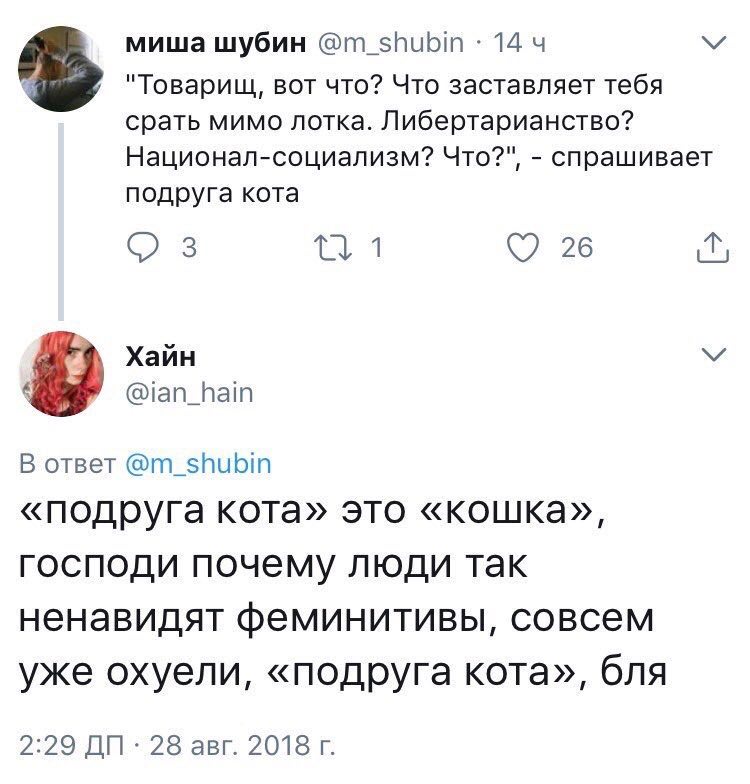Open the chevron dropdown on Хайн's tweet
This screenshot has width=750, height=784.
click(x=711, y=355)
